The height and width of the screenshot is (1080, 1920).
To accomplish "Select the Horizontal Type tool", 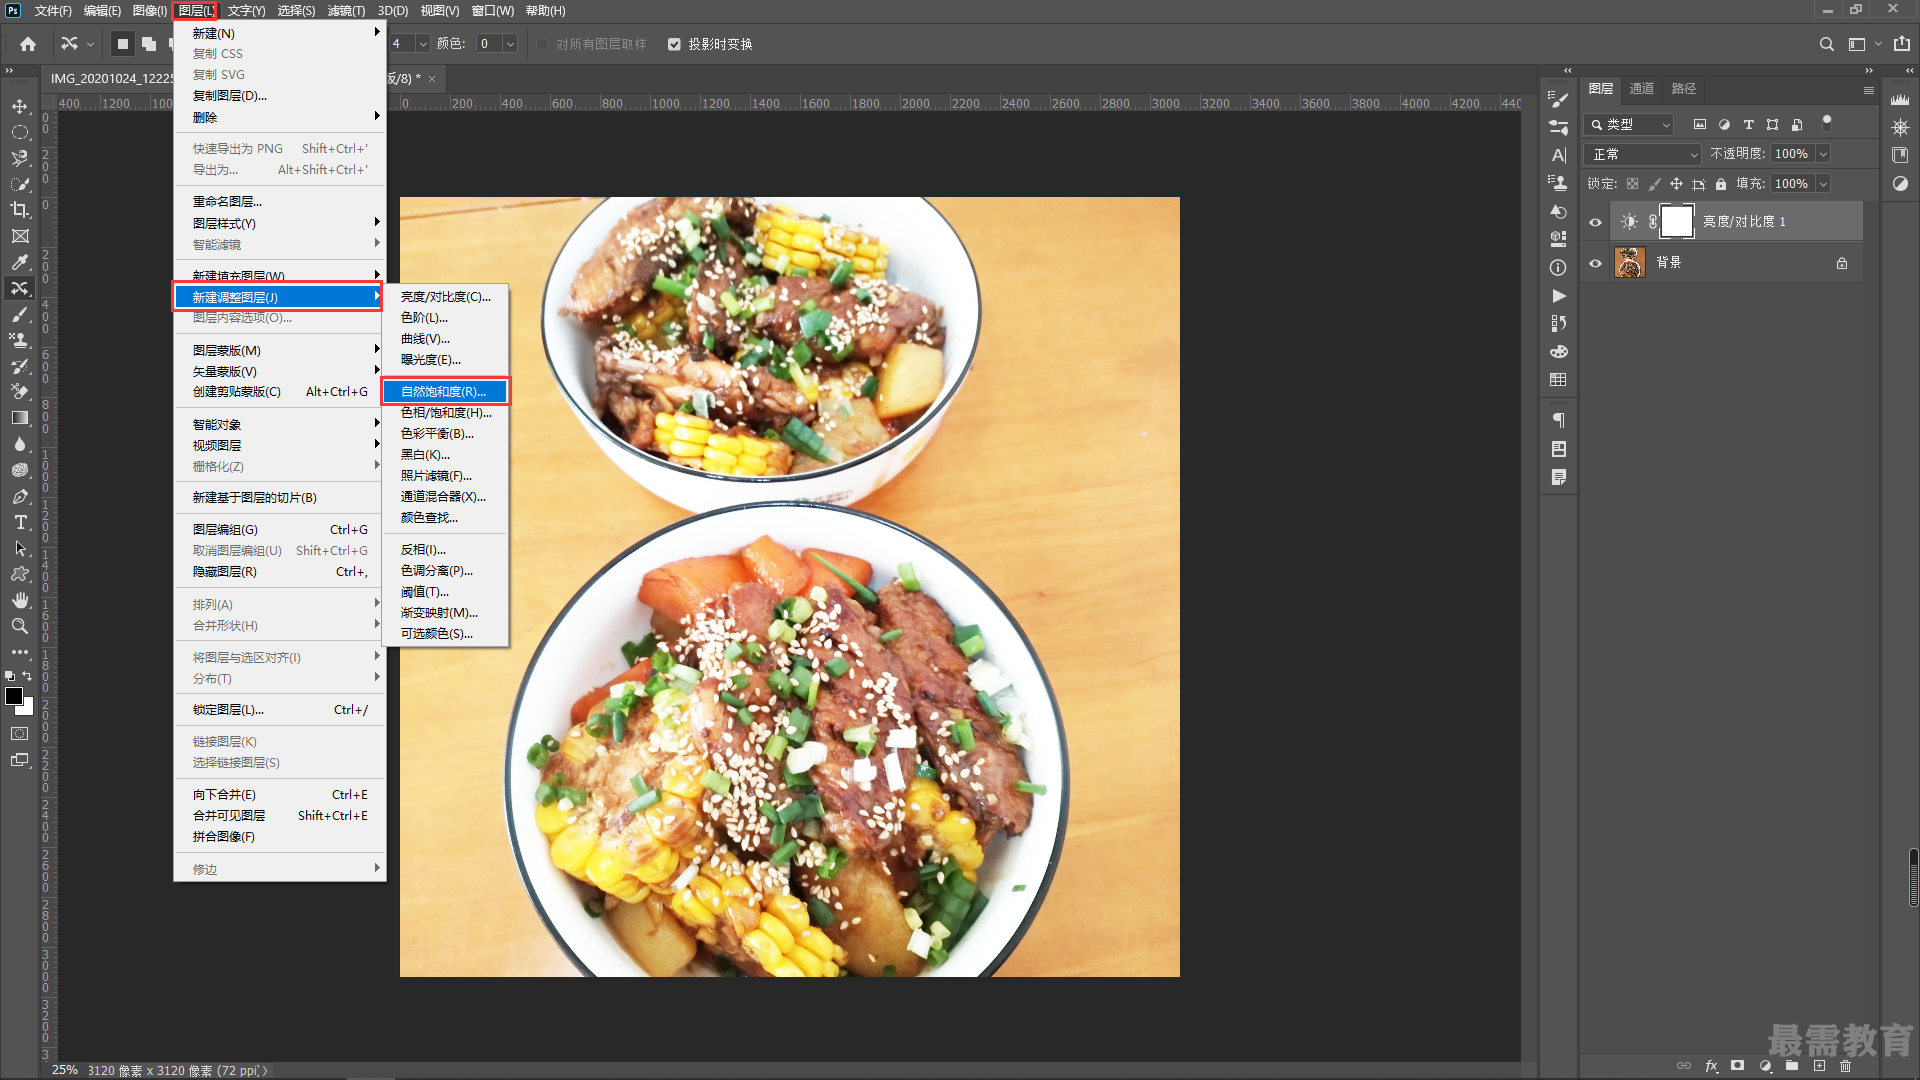I will (20, 522).
